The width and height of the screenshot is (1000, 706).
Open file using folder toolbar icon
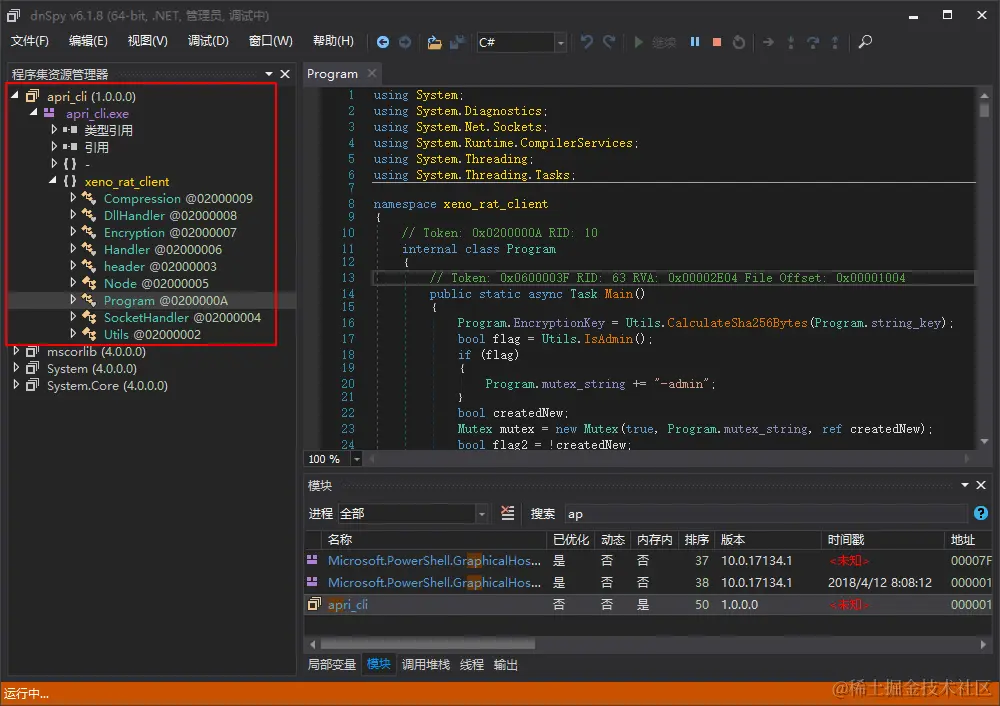(434, 42)
